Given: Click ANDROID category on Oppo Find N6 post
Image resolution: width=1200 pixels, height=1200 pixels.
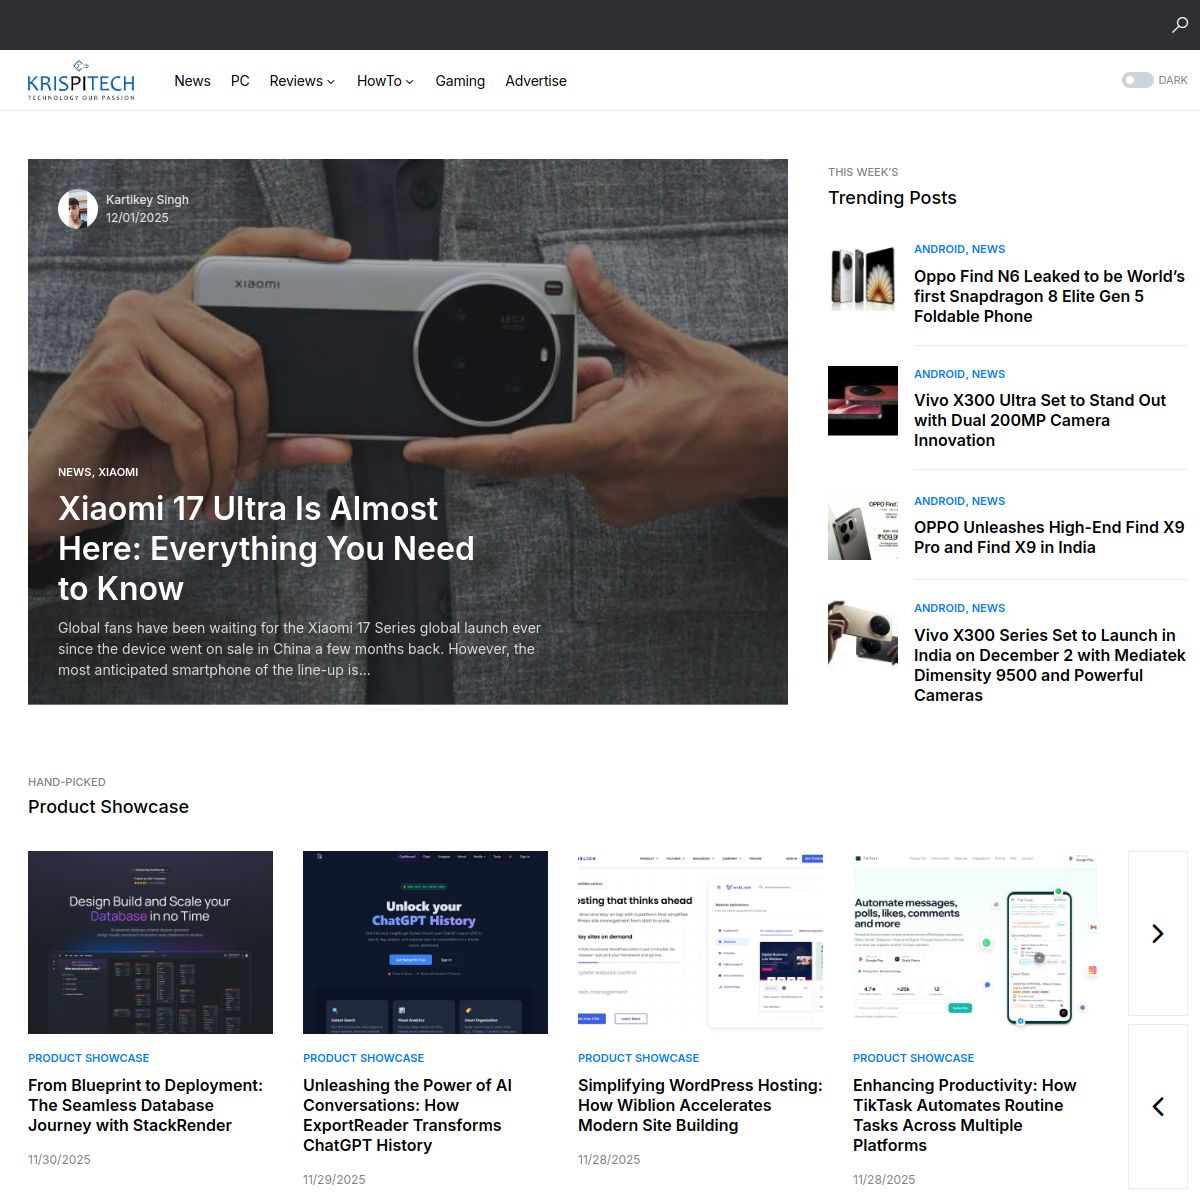Looking at the screenshot, I should pos(940,249).
